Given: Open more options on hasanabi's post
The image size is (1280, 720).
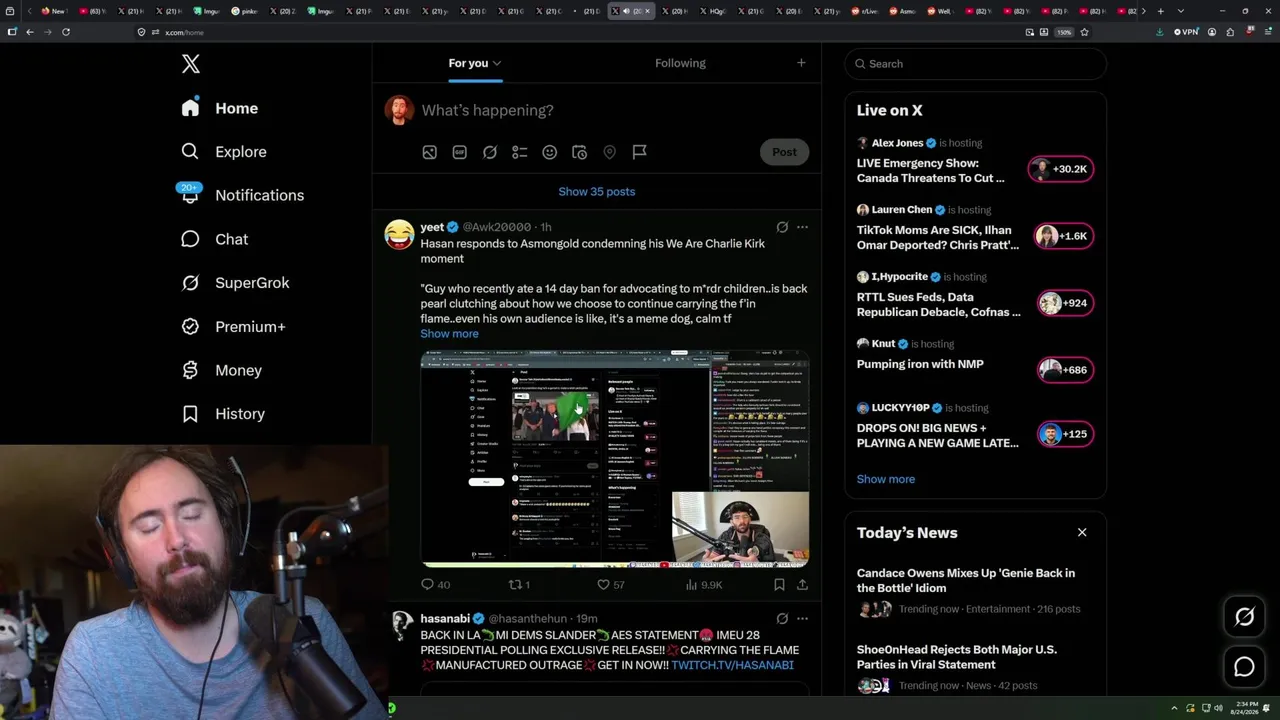Looking at the screenshot, I should 802,619.
